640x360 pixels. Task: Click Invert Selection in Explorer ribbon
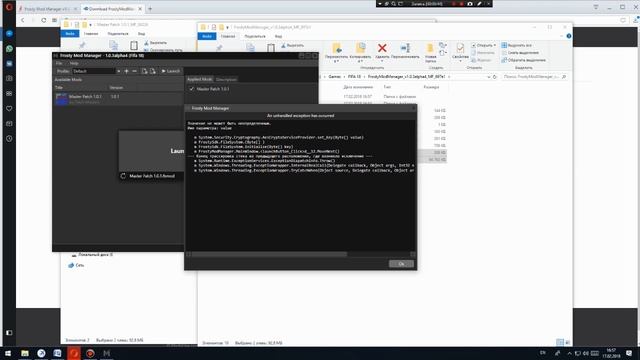pos(524,60)
